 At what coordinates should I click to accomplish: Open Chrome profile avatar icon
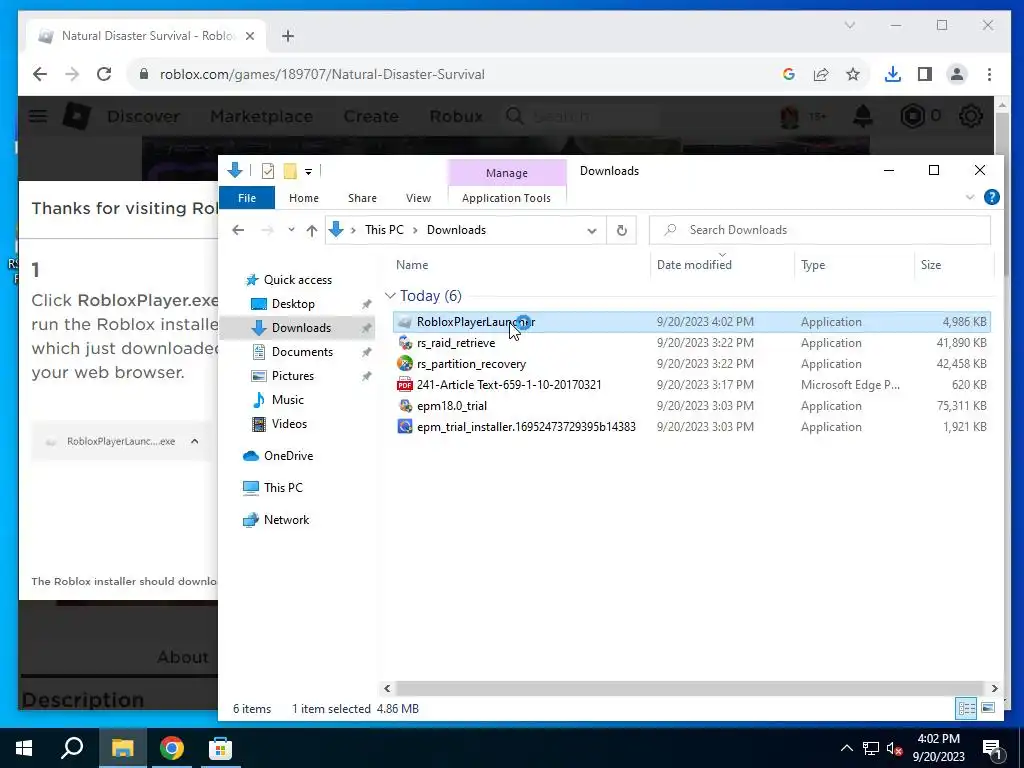[x=957, y=74]
